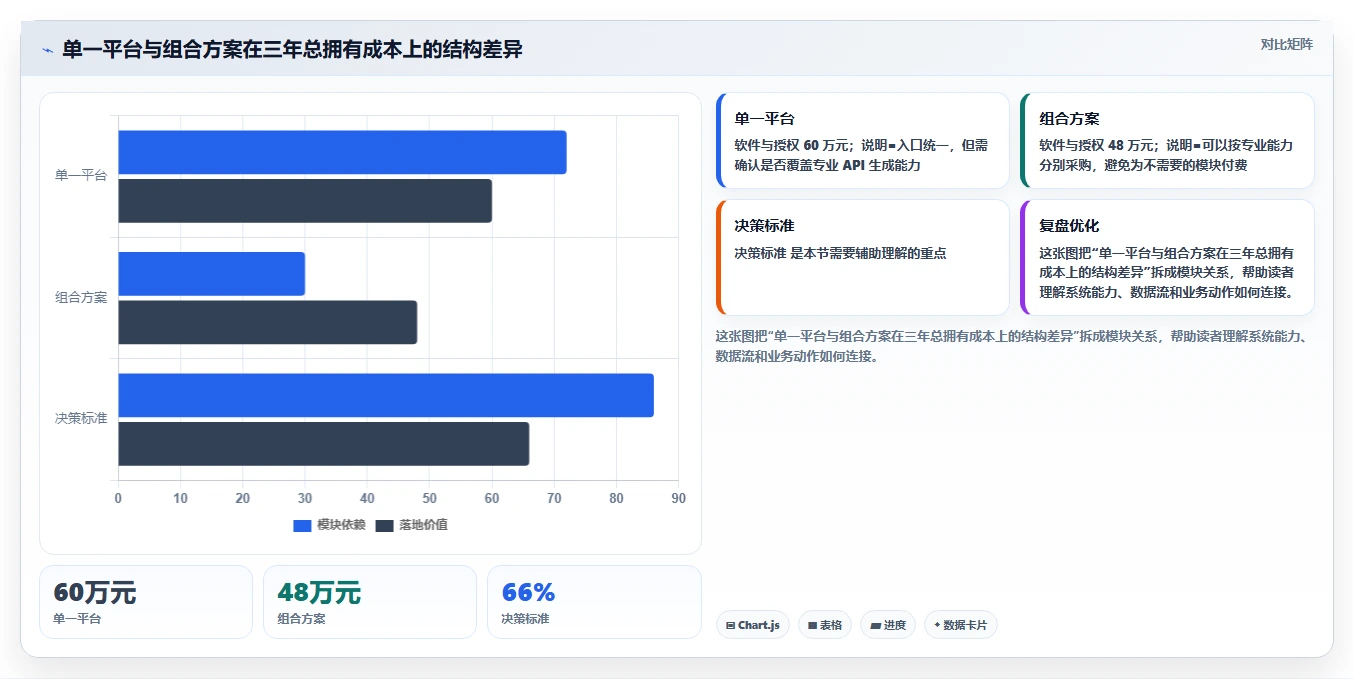The width and height of the screenshot is (1354, 679).
Task: Open the 组合方案 info card
Action: click(1166, 141)
